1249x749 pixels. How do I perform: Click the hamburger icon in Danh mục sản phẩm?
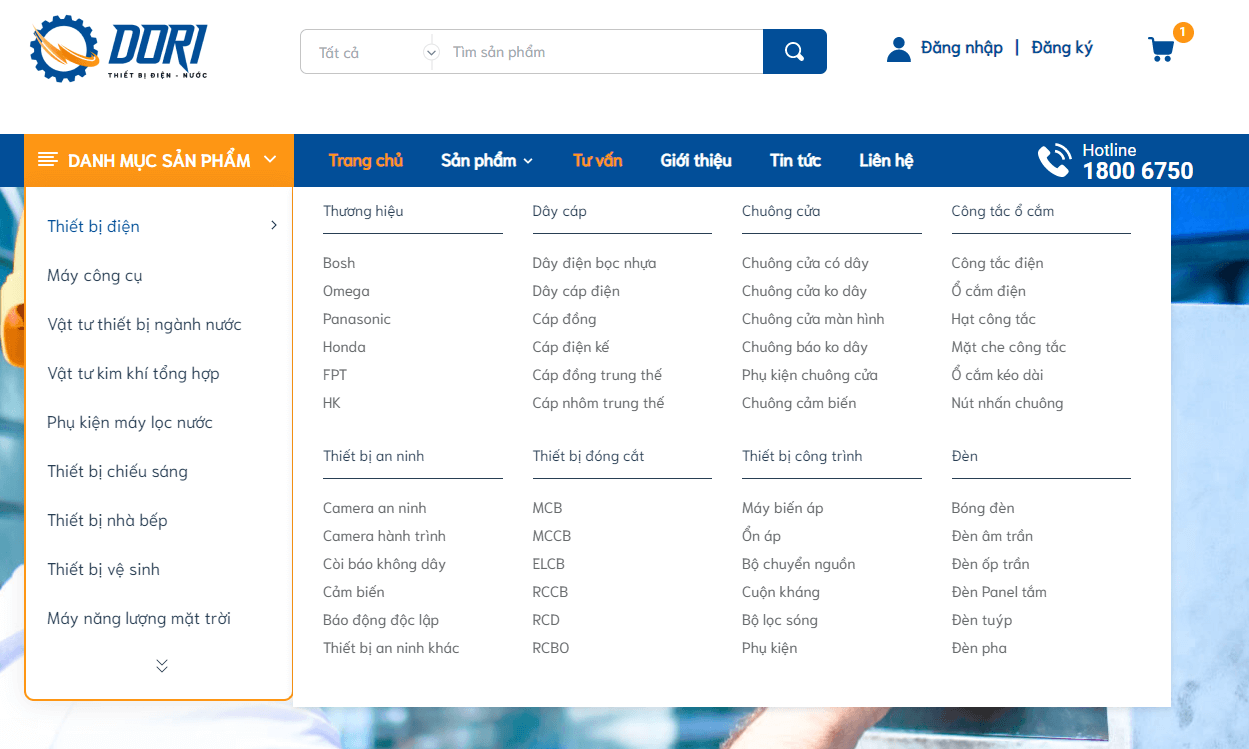pyautogui.click(x=48, y=159)
